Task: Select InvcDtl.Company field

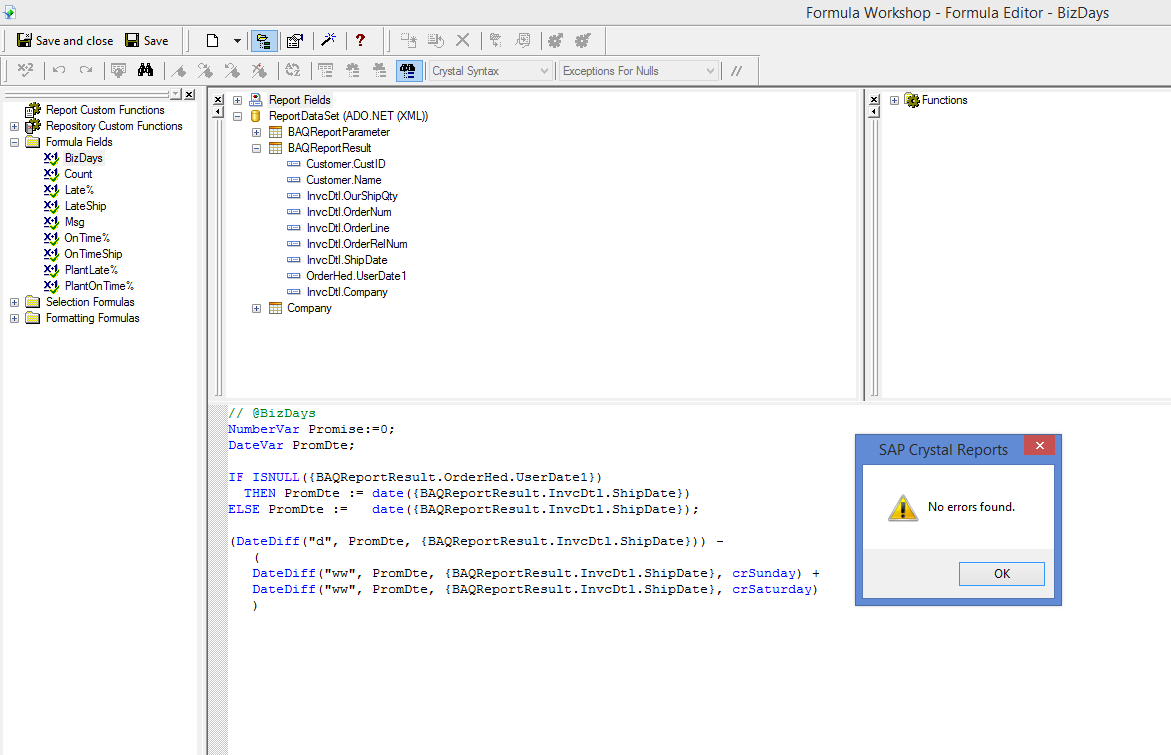Action: 347,292
